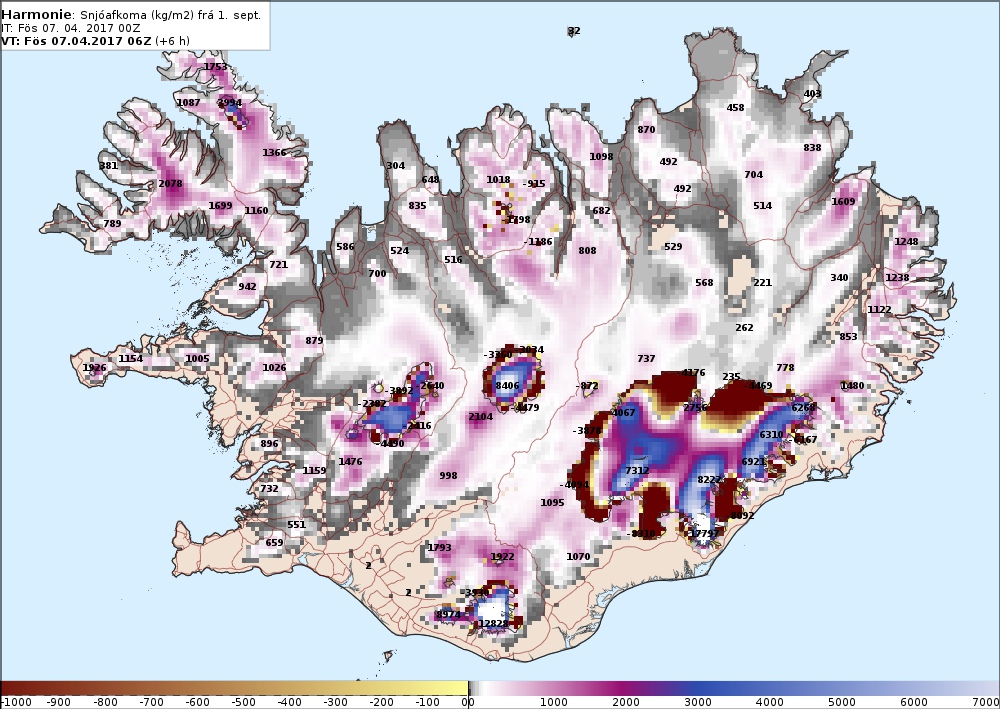Screen dimensions: 1000x709
Task: Click the map value 1926
Action: 94,368
